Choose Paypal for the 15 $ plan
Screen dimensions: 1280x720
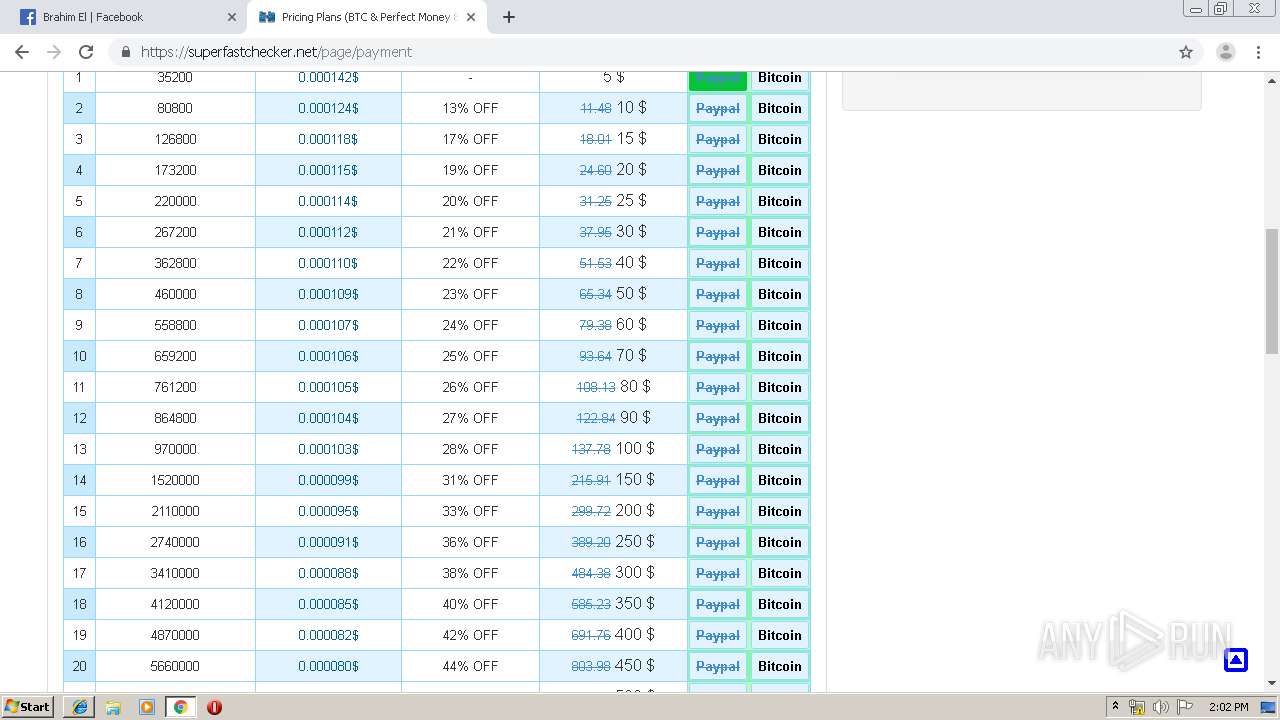(718, 139)
